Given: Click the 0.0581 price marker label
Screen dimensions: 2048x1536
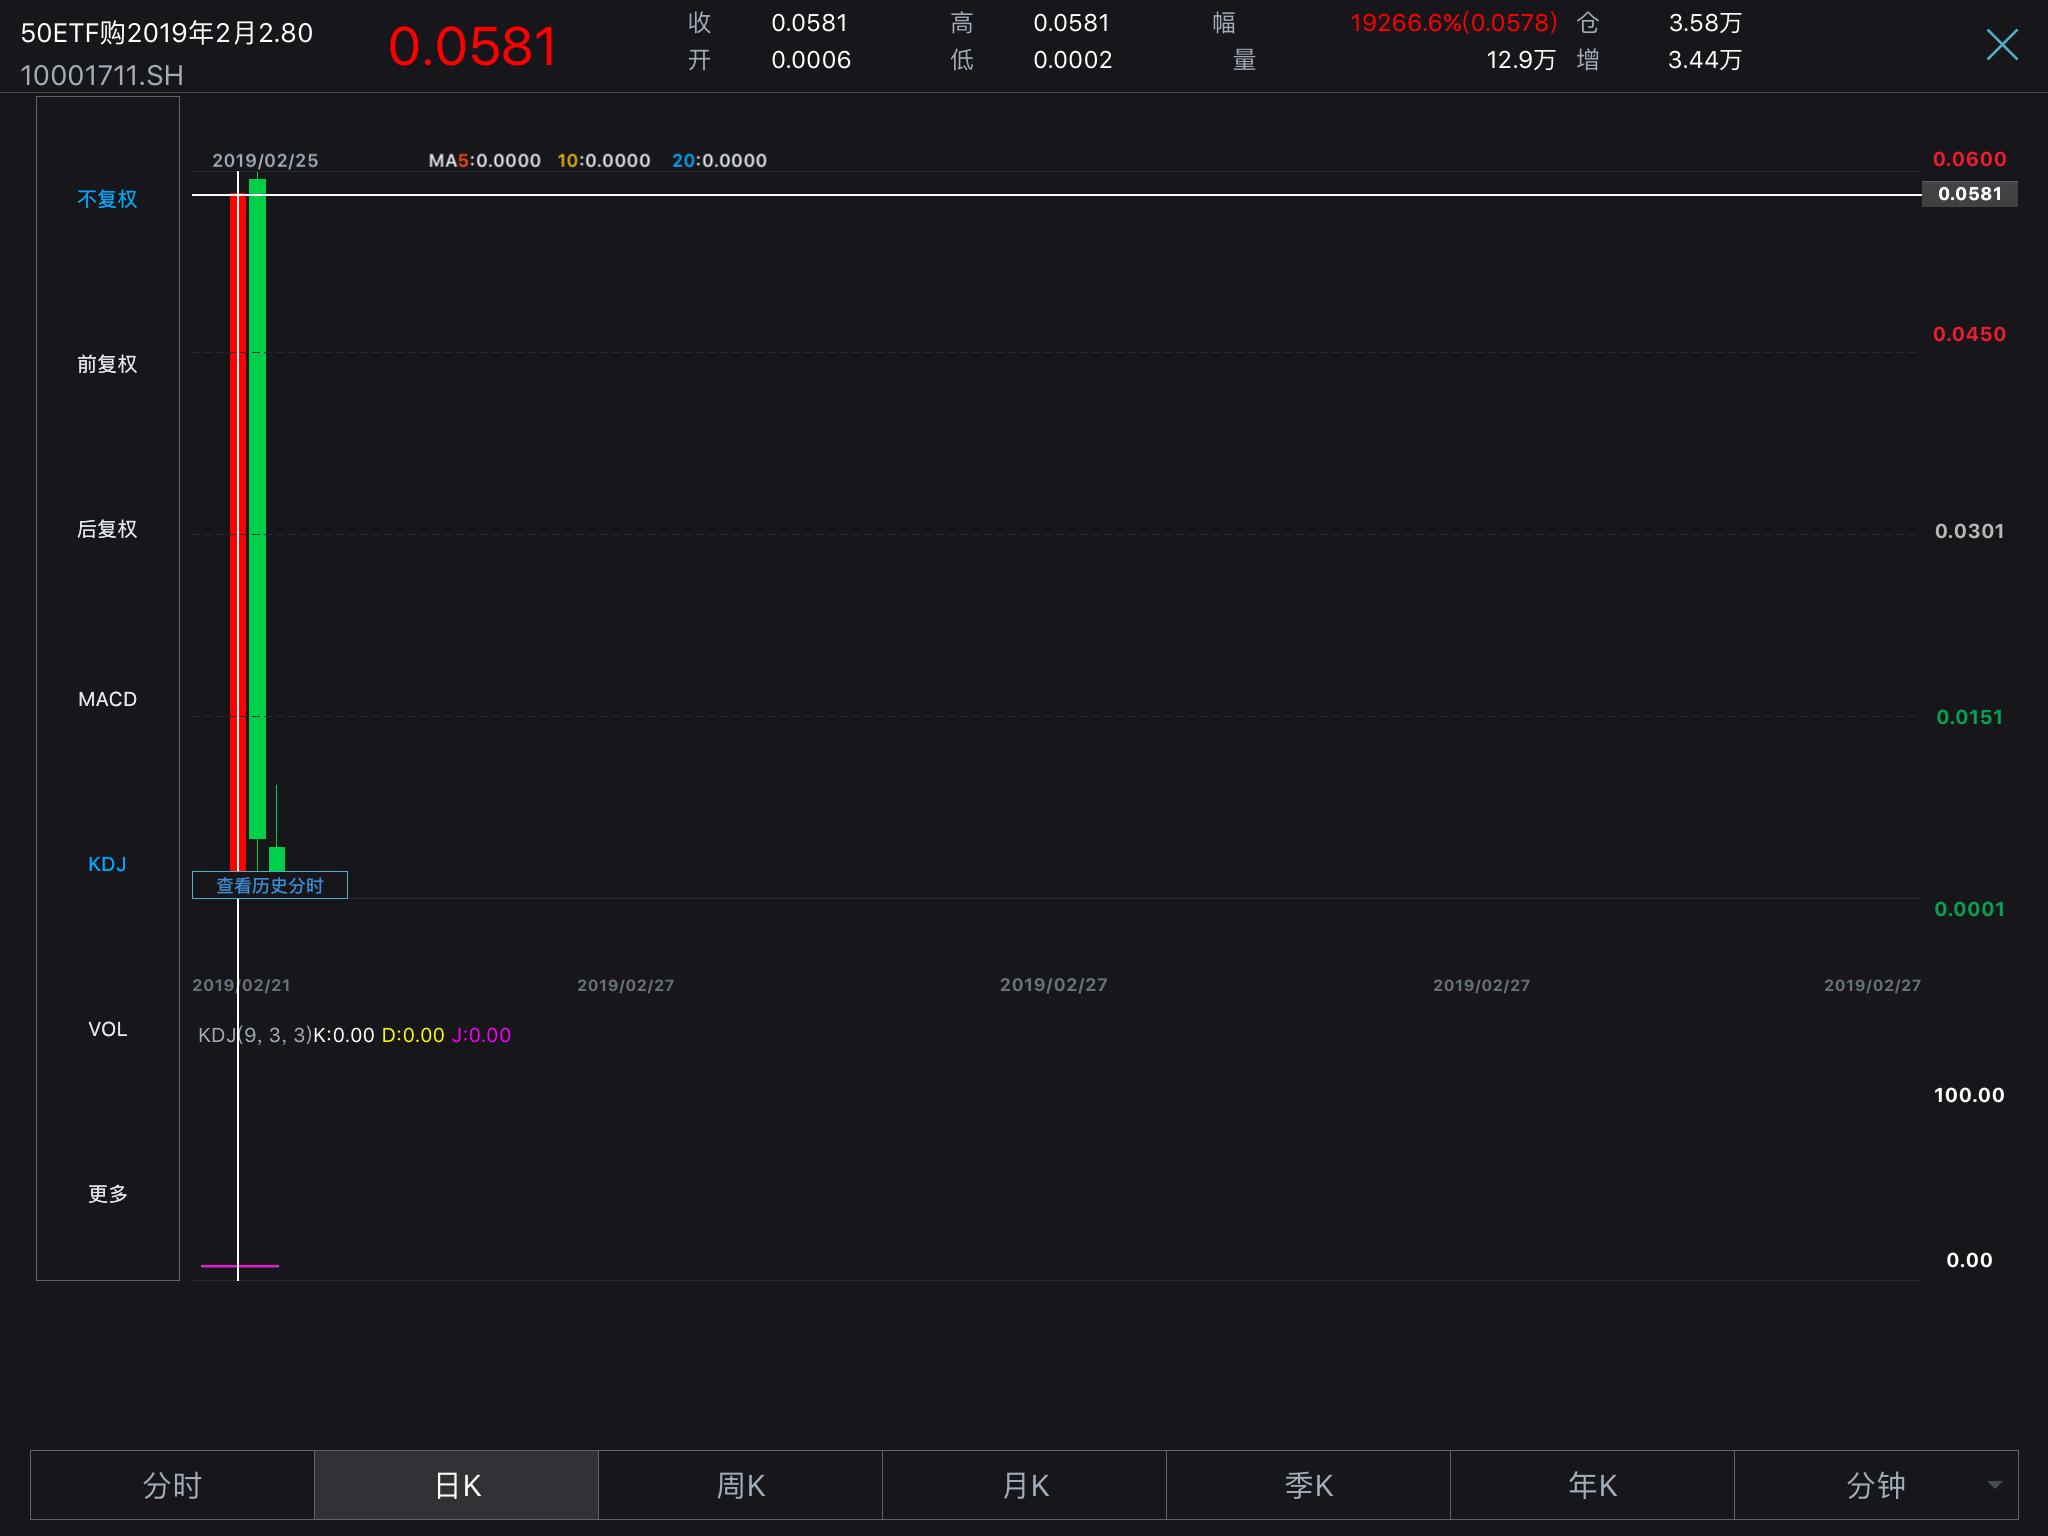Looking at the screenshot, I should coord(1969,194).
